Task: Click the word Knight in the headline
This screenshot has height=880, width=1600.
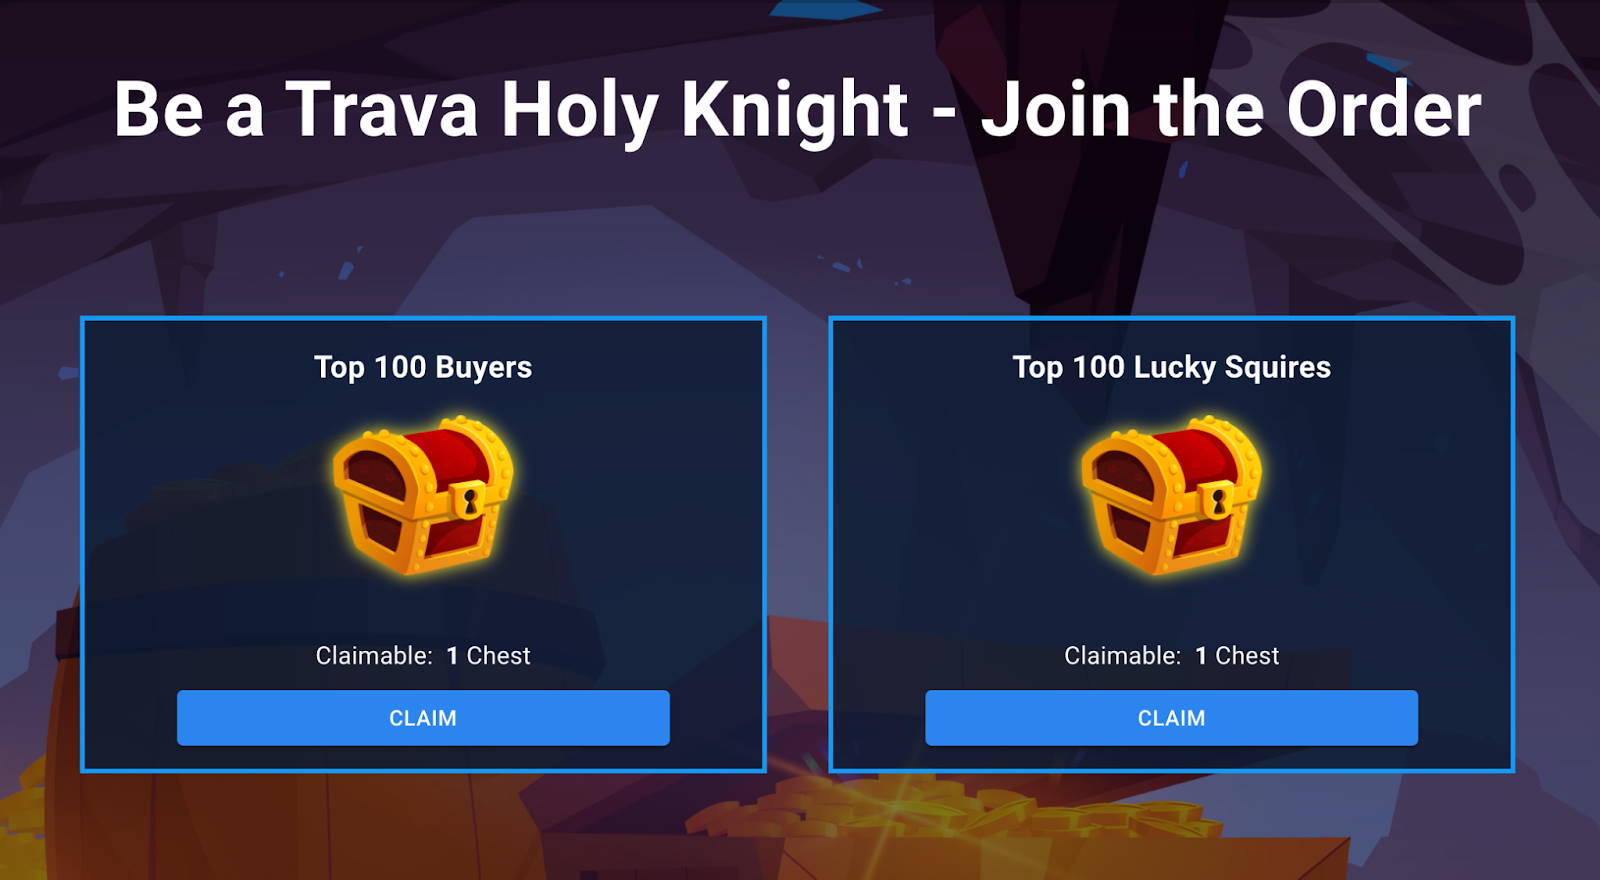Action: 795,112
